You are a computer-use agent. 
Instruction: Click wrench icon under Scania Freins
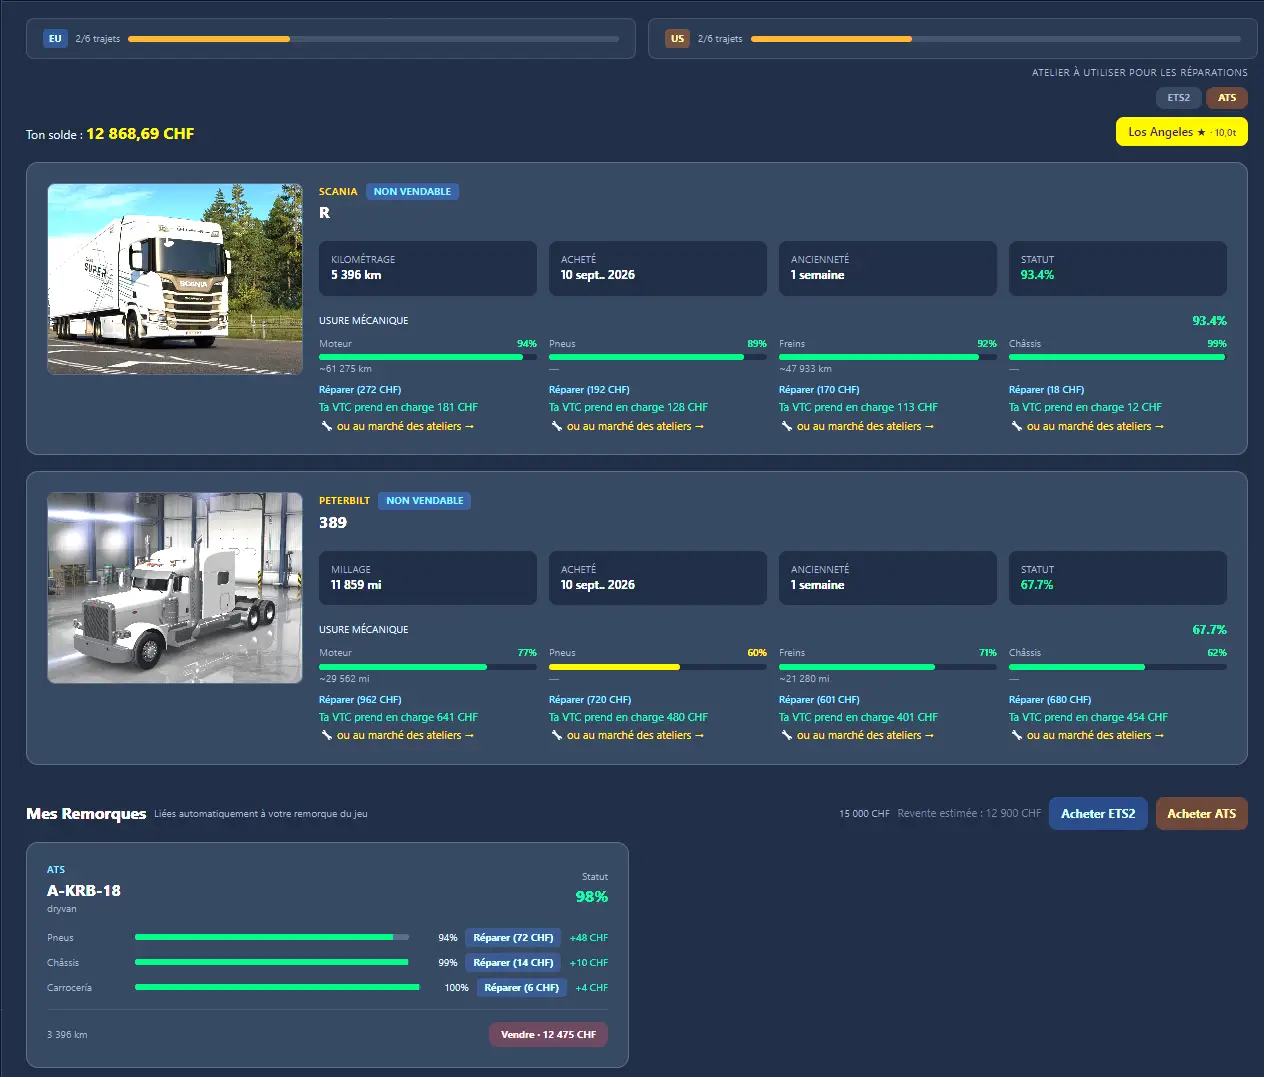(786, 427)
